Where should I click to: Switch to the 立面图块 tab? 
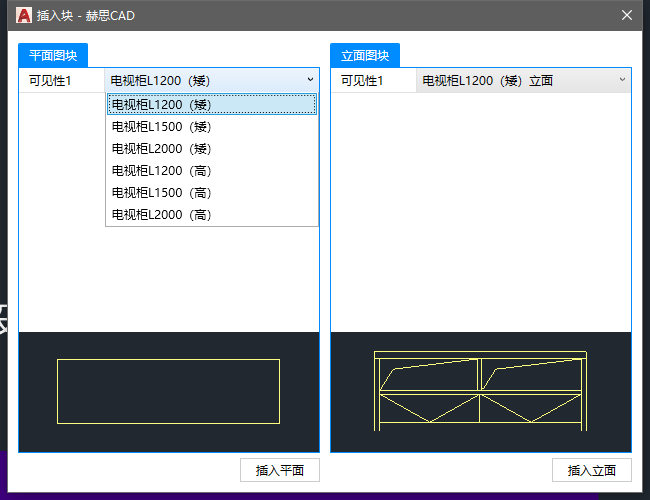(365, 55)
